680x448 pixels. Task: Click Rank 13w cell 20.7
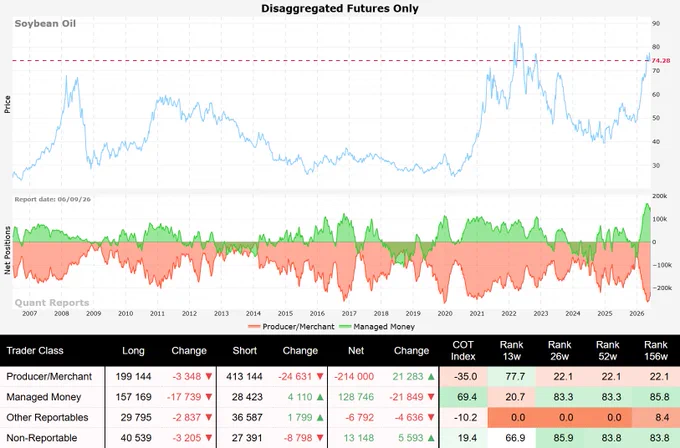[512, 397]
